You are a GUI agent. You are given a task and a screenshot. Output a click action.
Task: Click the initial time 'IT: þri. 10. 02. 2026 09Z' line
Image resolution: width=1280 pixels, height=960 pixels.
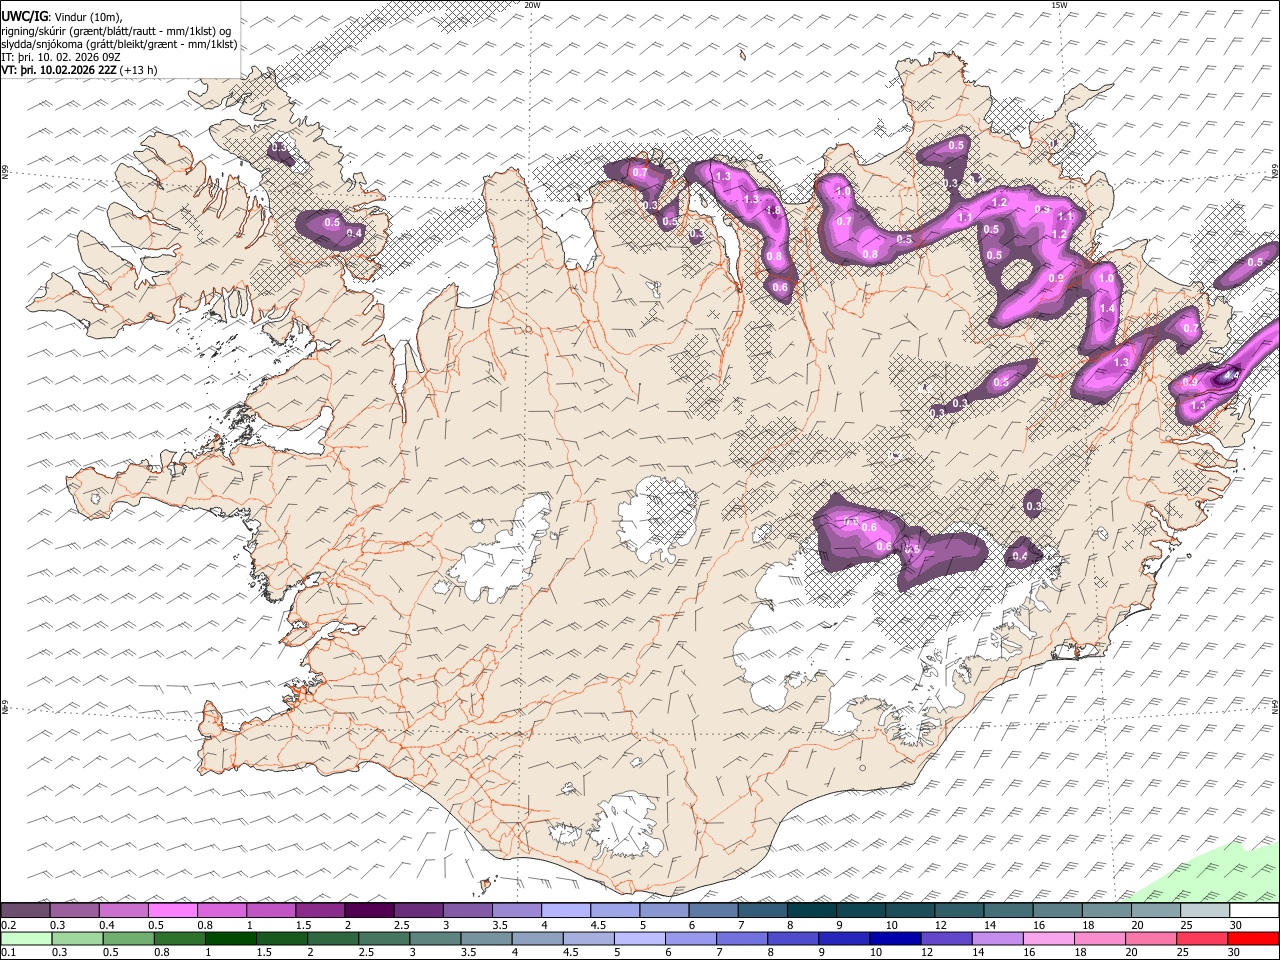click(x=61, y=57)
